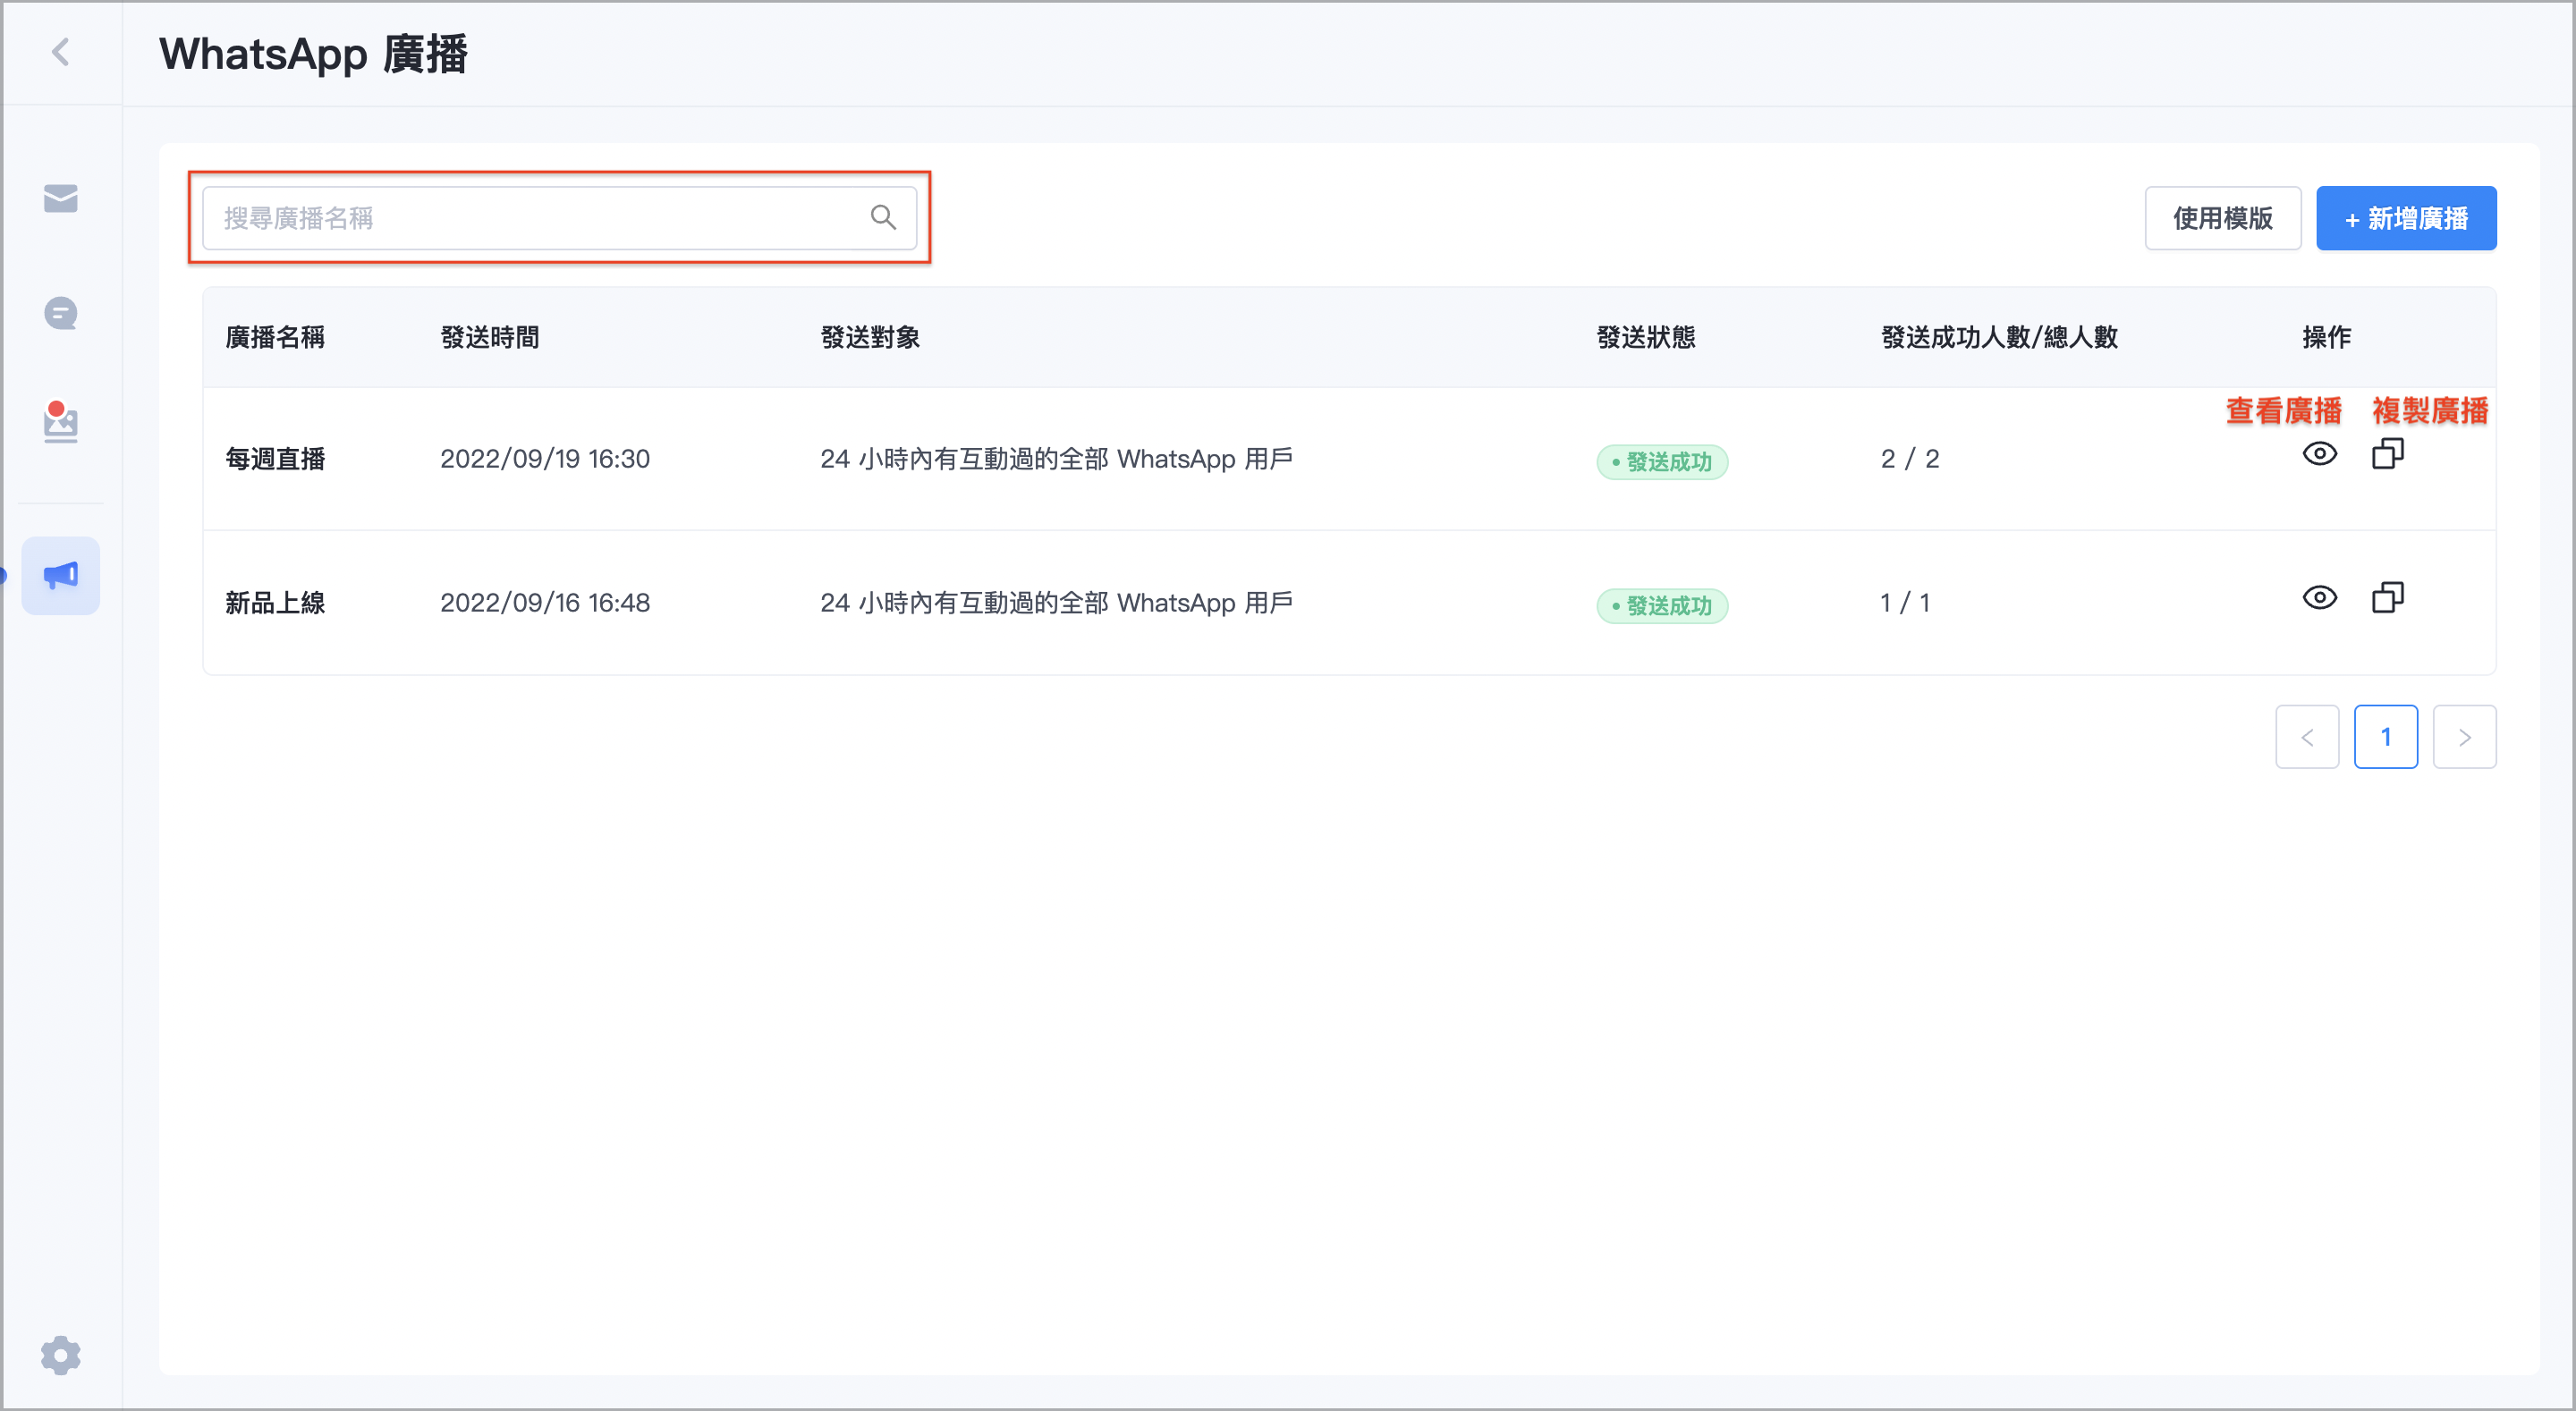The width and height of the screenshot is (2576, 1411).
Task: Click the audience text in 新品上線 row
Action: (x=1057, y=603)
